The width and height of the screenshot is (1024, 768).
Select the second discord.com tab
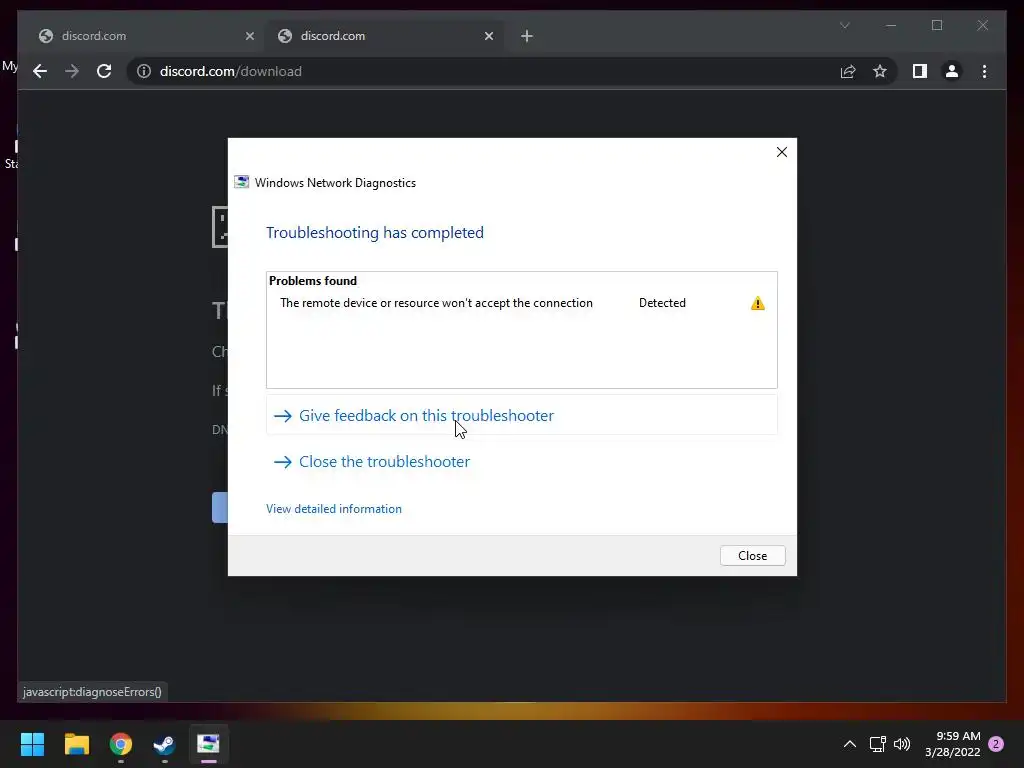pyautogui.click(x=385, y=36)
